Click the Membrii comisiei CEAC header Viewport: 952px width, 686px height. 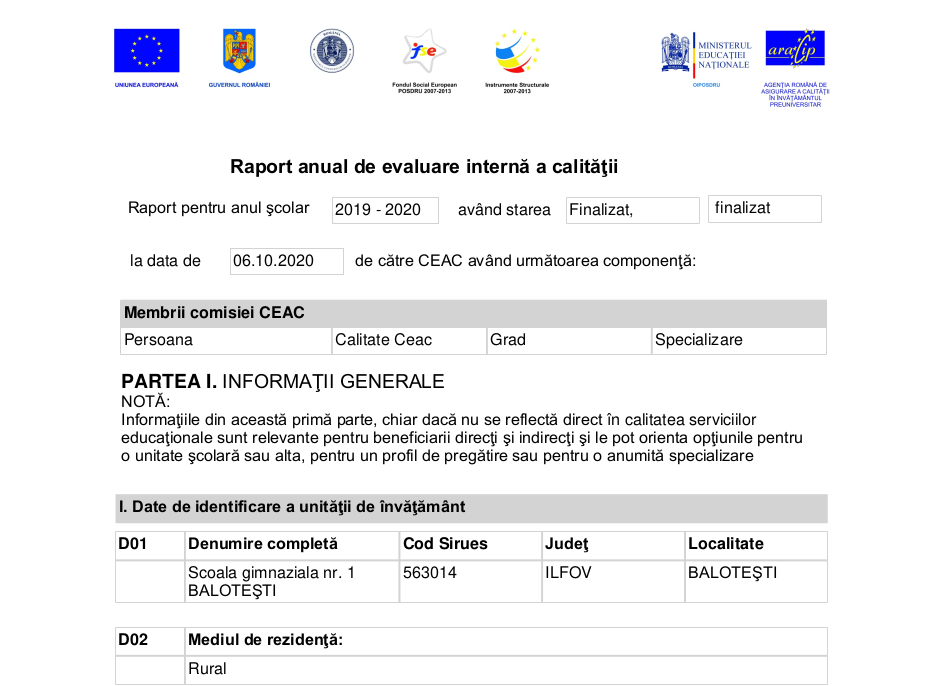[x=473, y=313]
